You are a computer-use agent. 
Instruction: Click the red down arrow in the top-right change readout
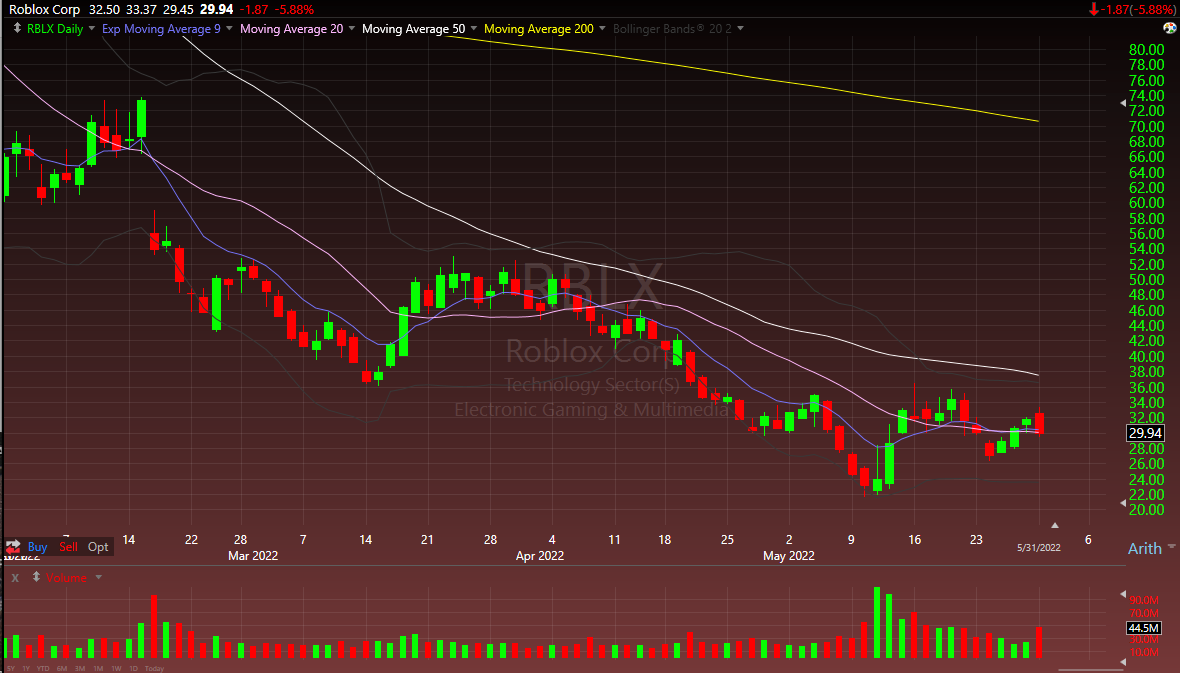click(1094, 9)
